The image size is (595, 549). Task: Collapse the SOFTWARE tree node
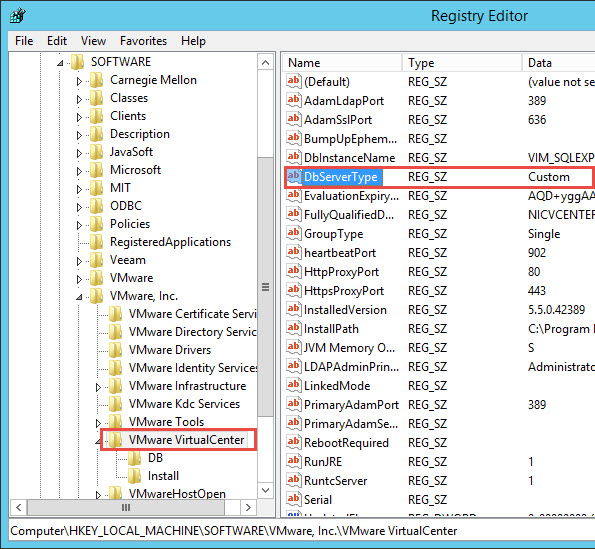[60, 63]
